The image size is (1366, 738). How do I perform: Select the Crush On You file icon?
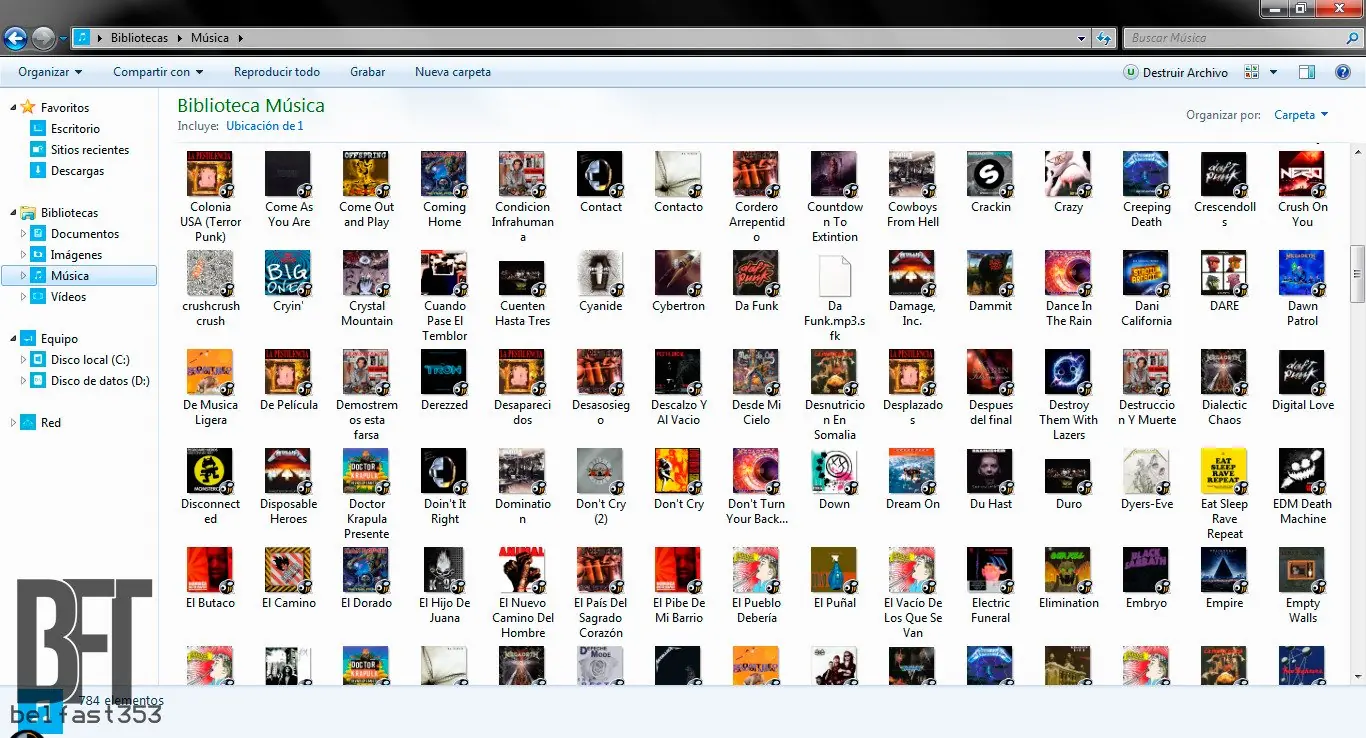[x=1302, y=174]
